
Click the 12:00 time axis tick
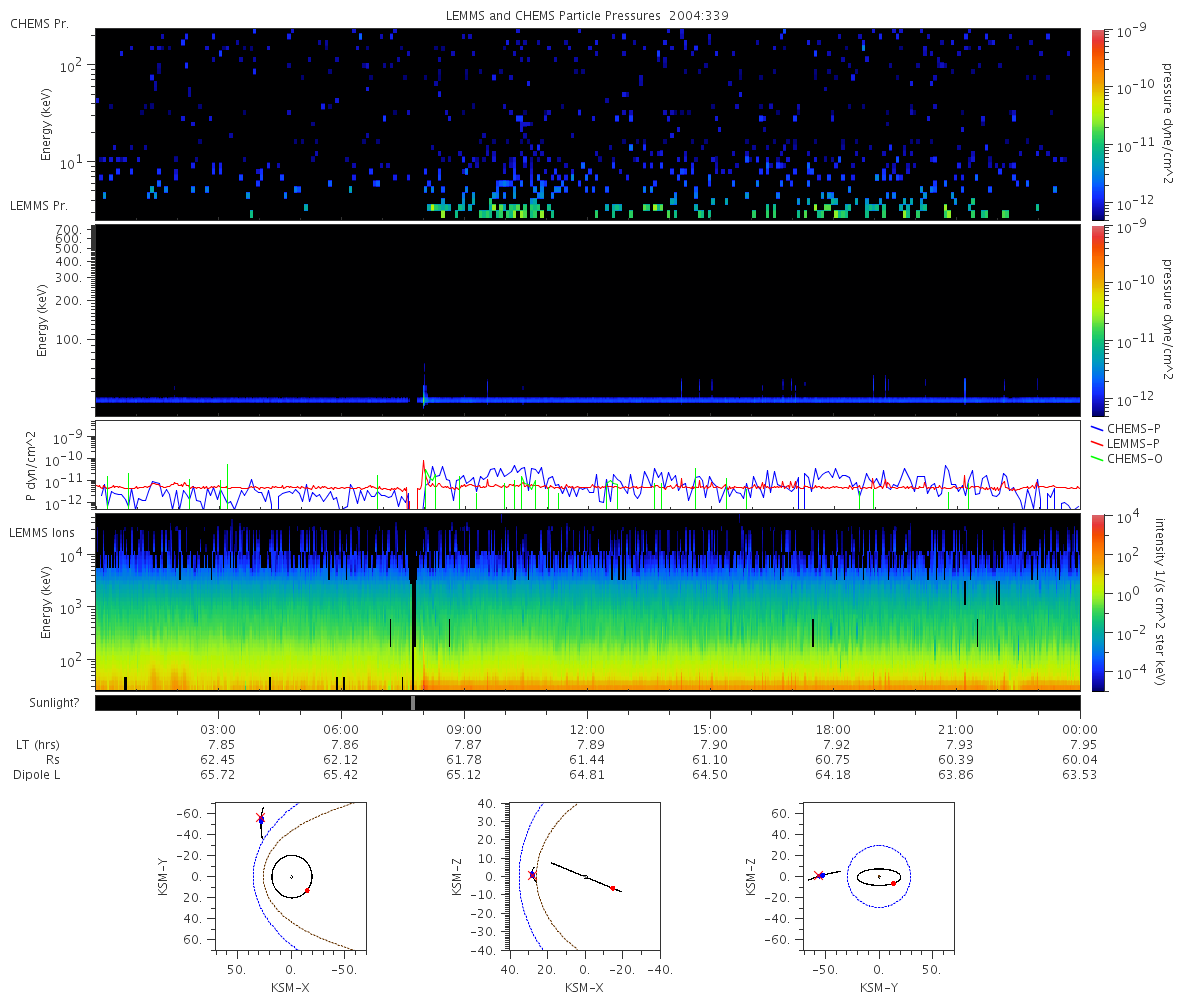point(587,729)
